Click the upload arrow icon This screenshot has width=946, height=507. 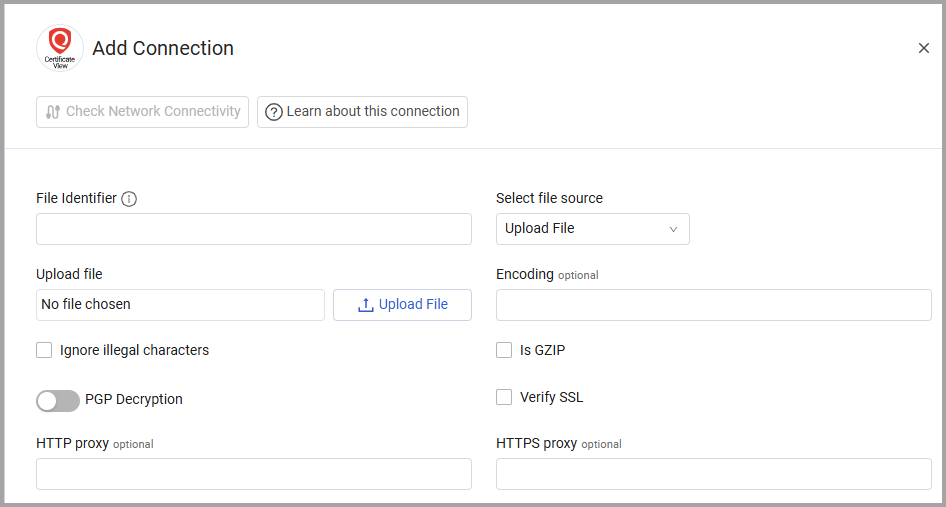(x=365, y=305)
